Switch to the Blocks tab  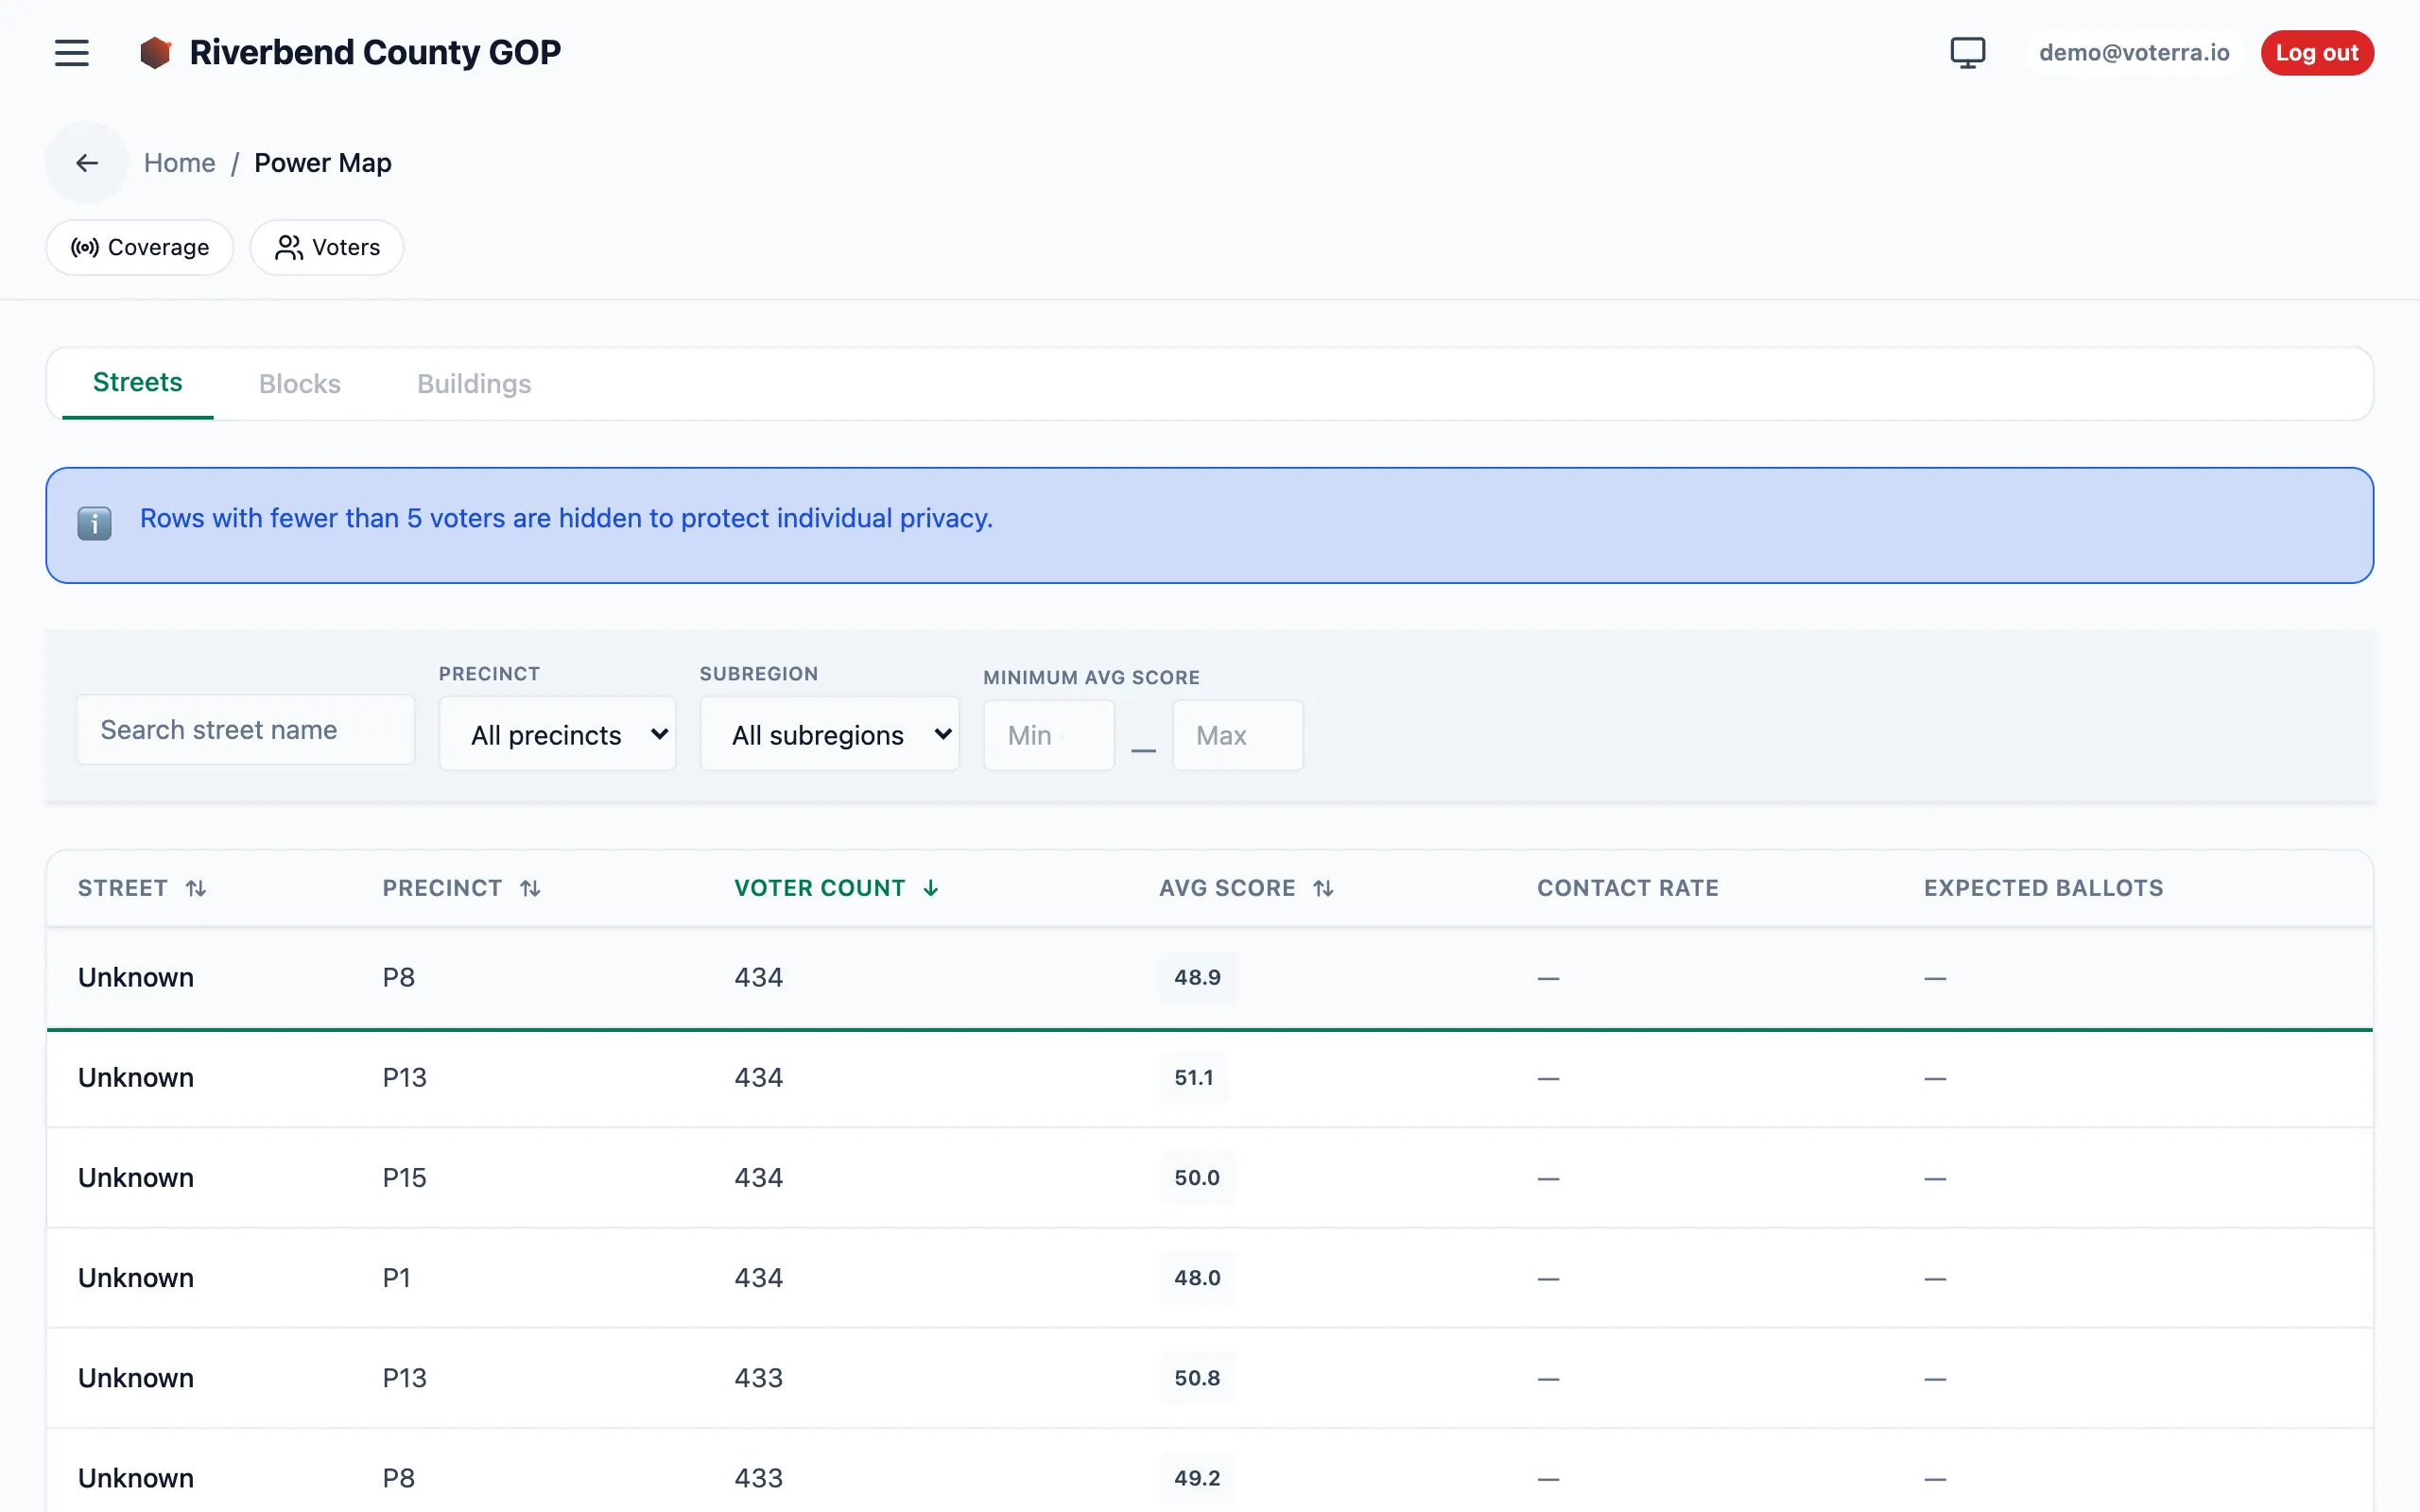coord(300,384)
